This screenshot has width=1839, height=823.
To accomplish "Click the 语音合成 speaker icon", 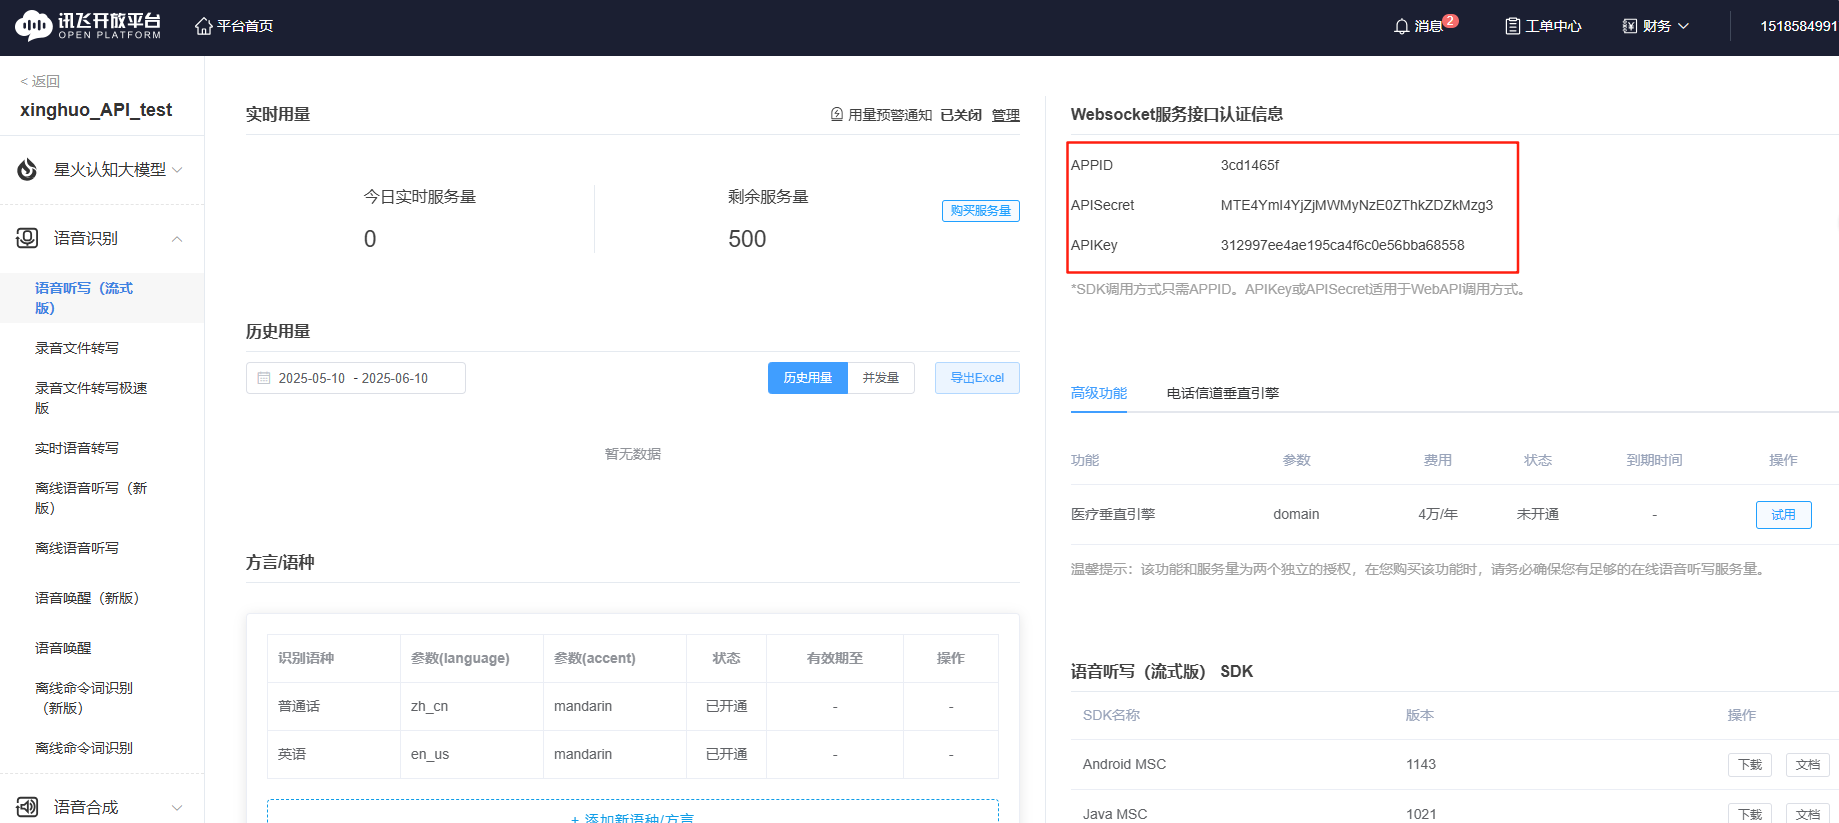I will (x=28, y=807).
